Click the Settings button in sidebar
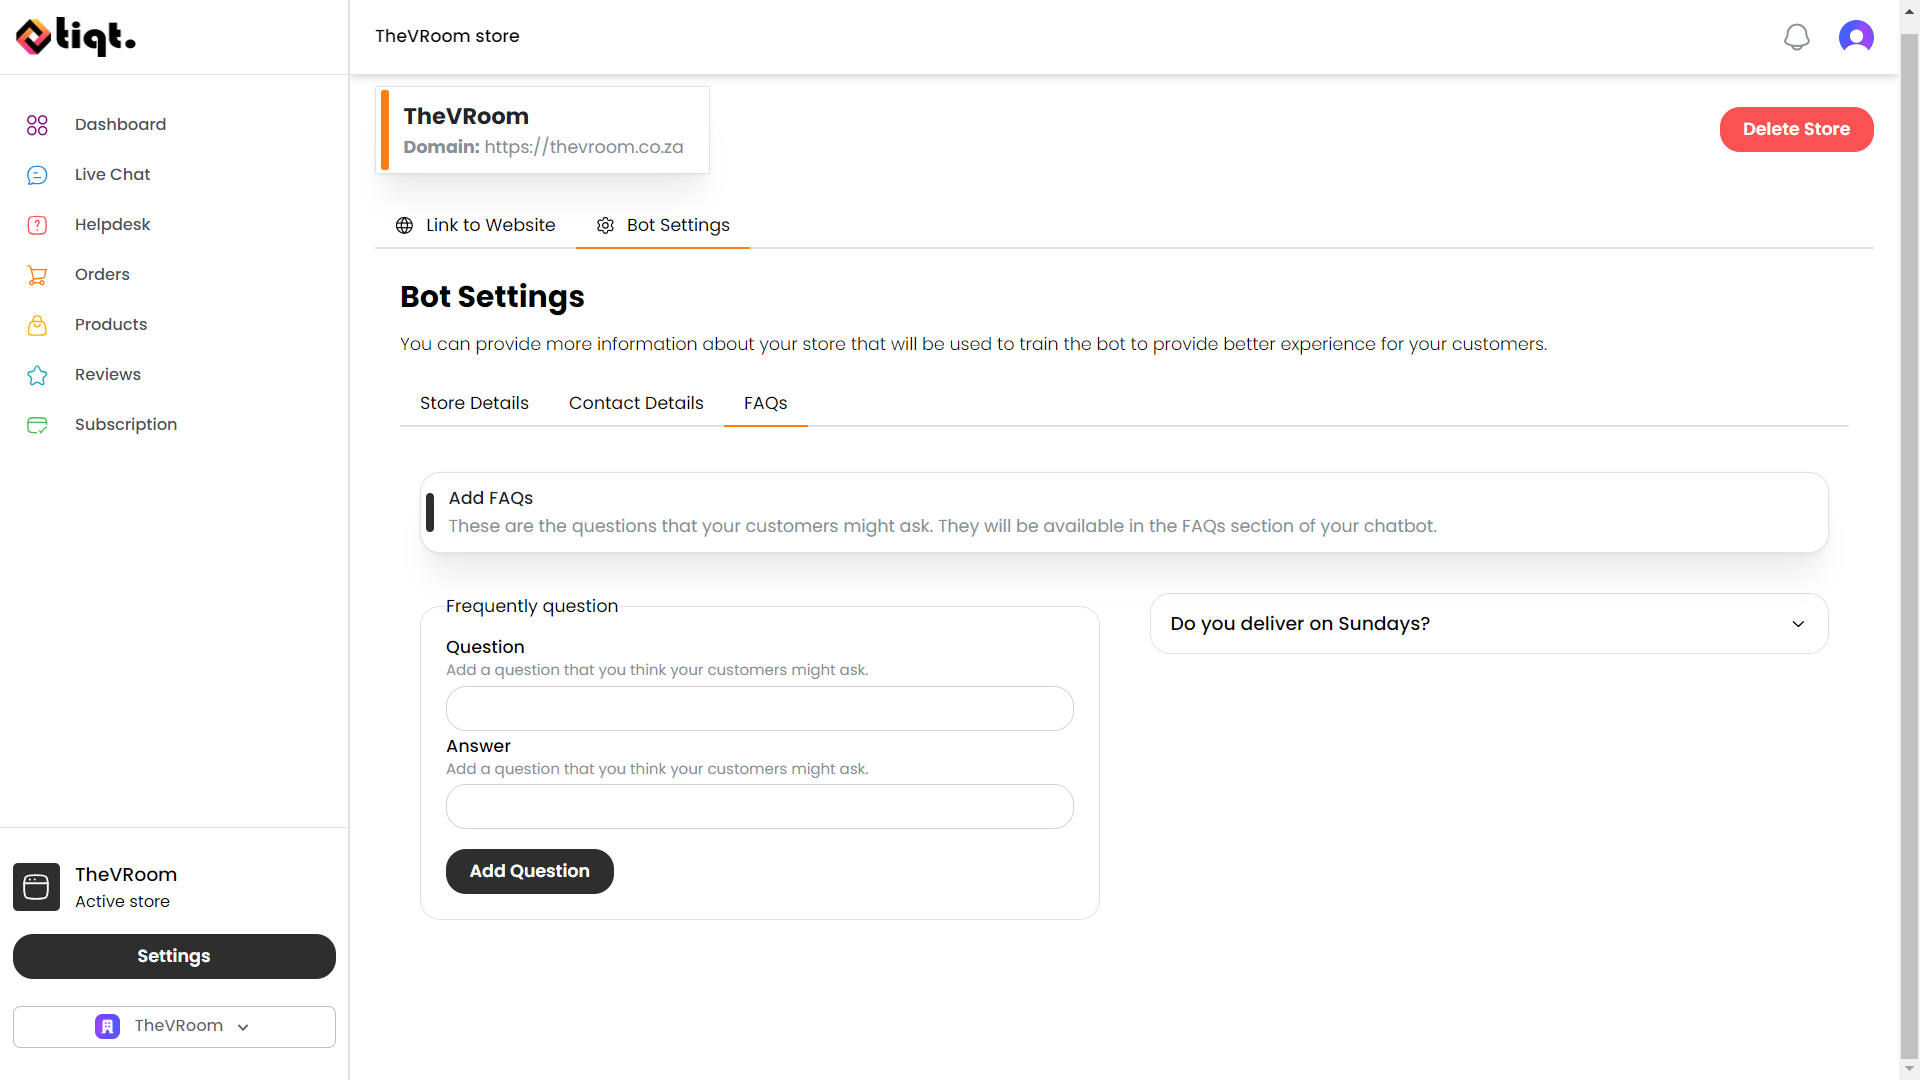Viewport: 1920px width, 1080px height. 174,956
